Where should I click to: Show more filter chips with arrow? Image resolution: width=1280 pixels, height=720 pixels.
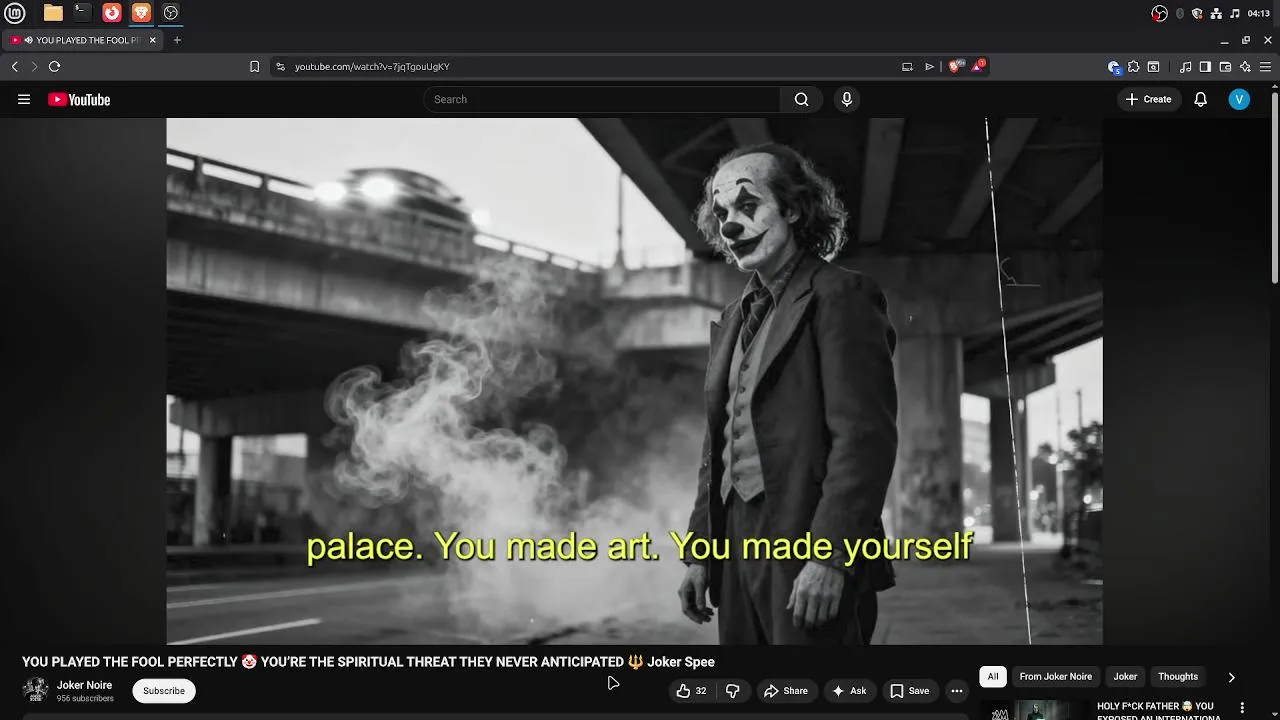[1231, 677]
